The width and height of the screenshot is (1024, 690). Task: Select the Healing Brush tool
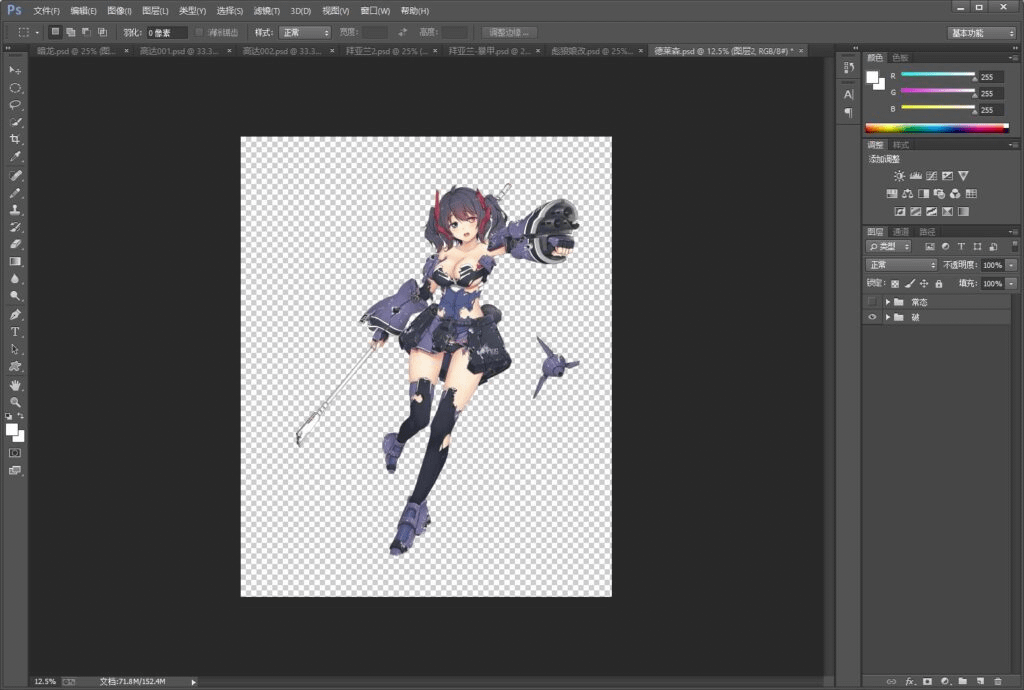click(14, 176)
